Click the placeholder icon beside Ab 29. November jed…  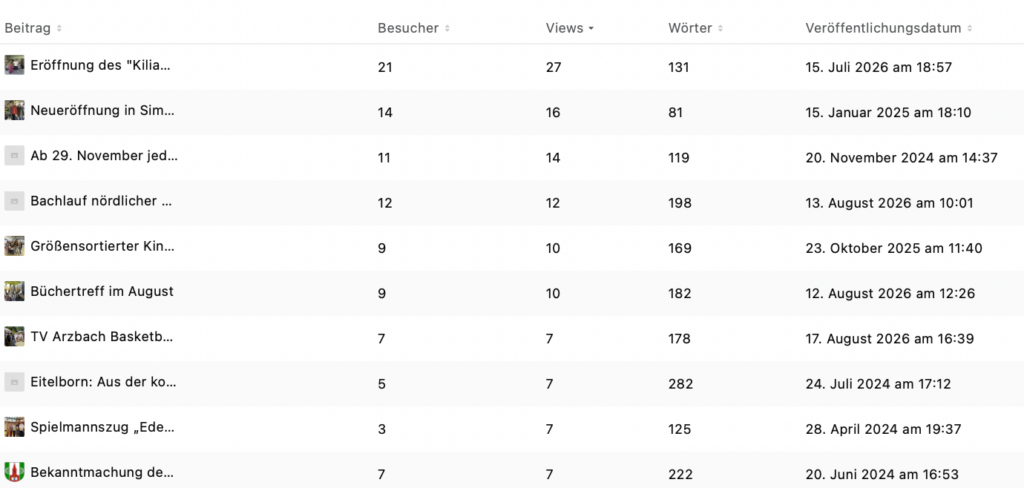(14, 155)
